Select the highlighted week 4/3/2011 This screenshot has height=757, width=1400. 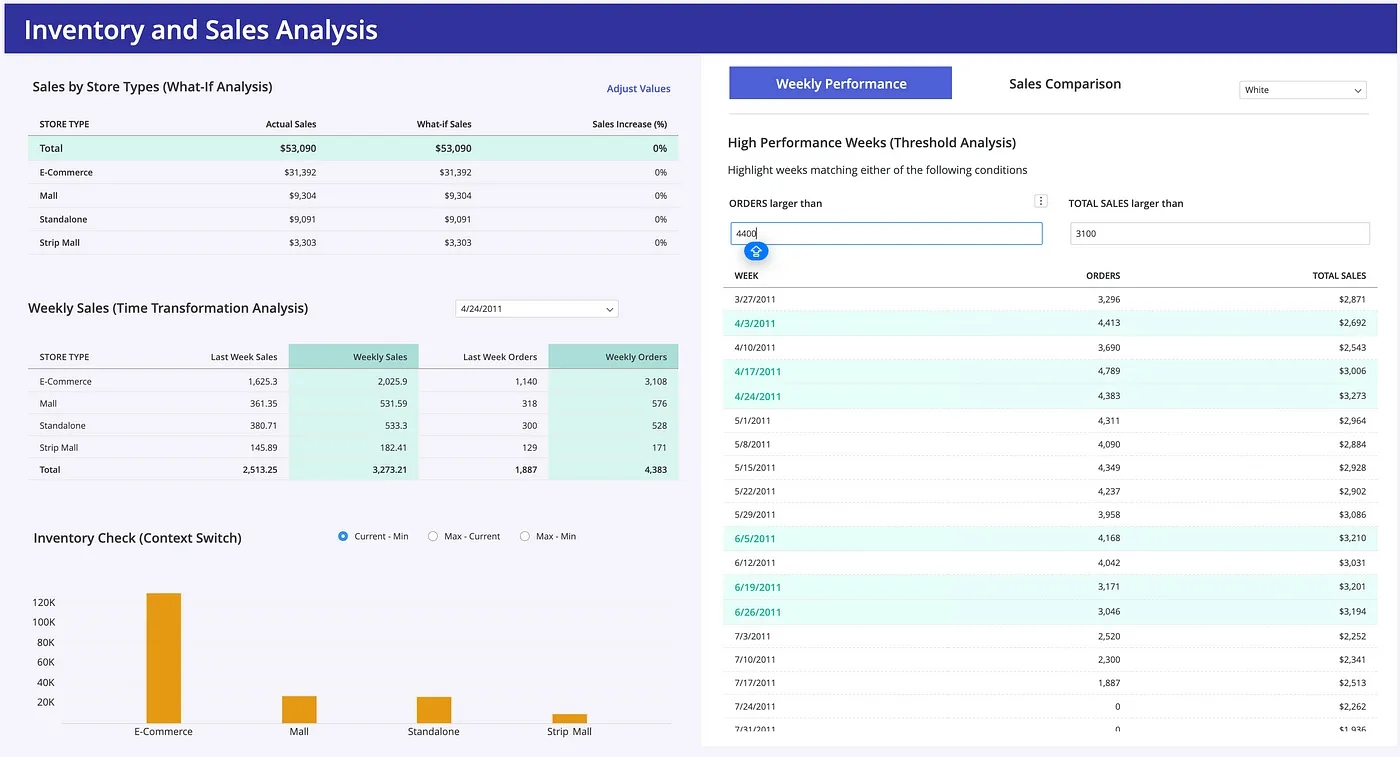click(x=757, y=323)
